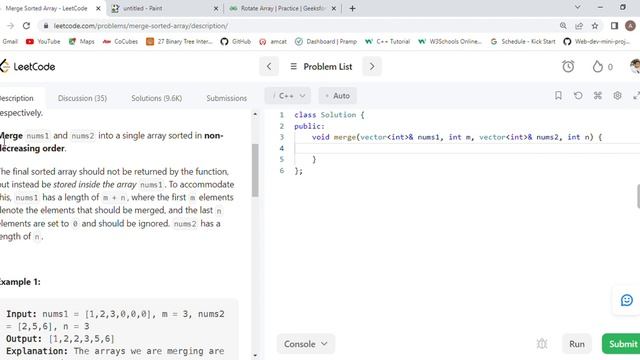Open the feedback smiley icon
This screenshot has height=360, width=640.
pos(627,300)
